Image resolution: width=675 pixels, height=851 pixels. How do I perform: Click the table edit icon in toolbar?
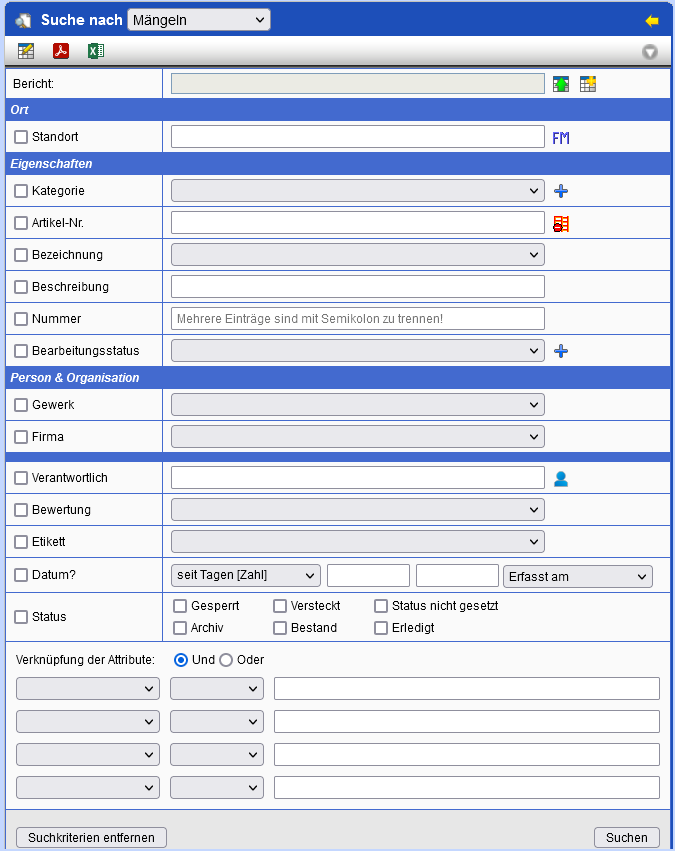(26, 51)
